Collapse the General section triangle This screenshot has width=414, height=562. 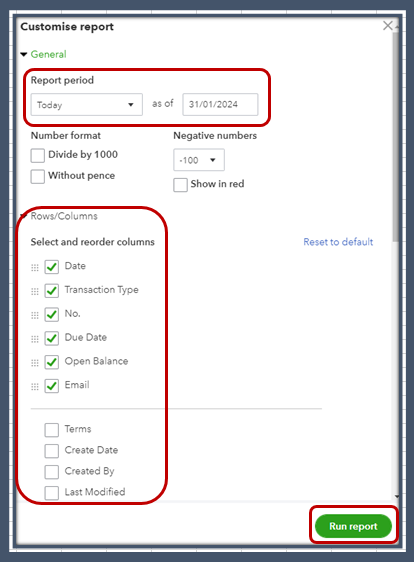click(x=24, y=54)
